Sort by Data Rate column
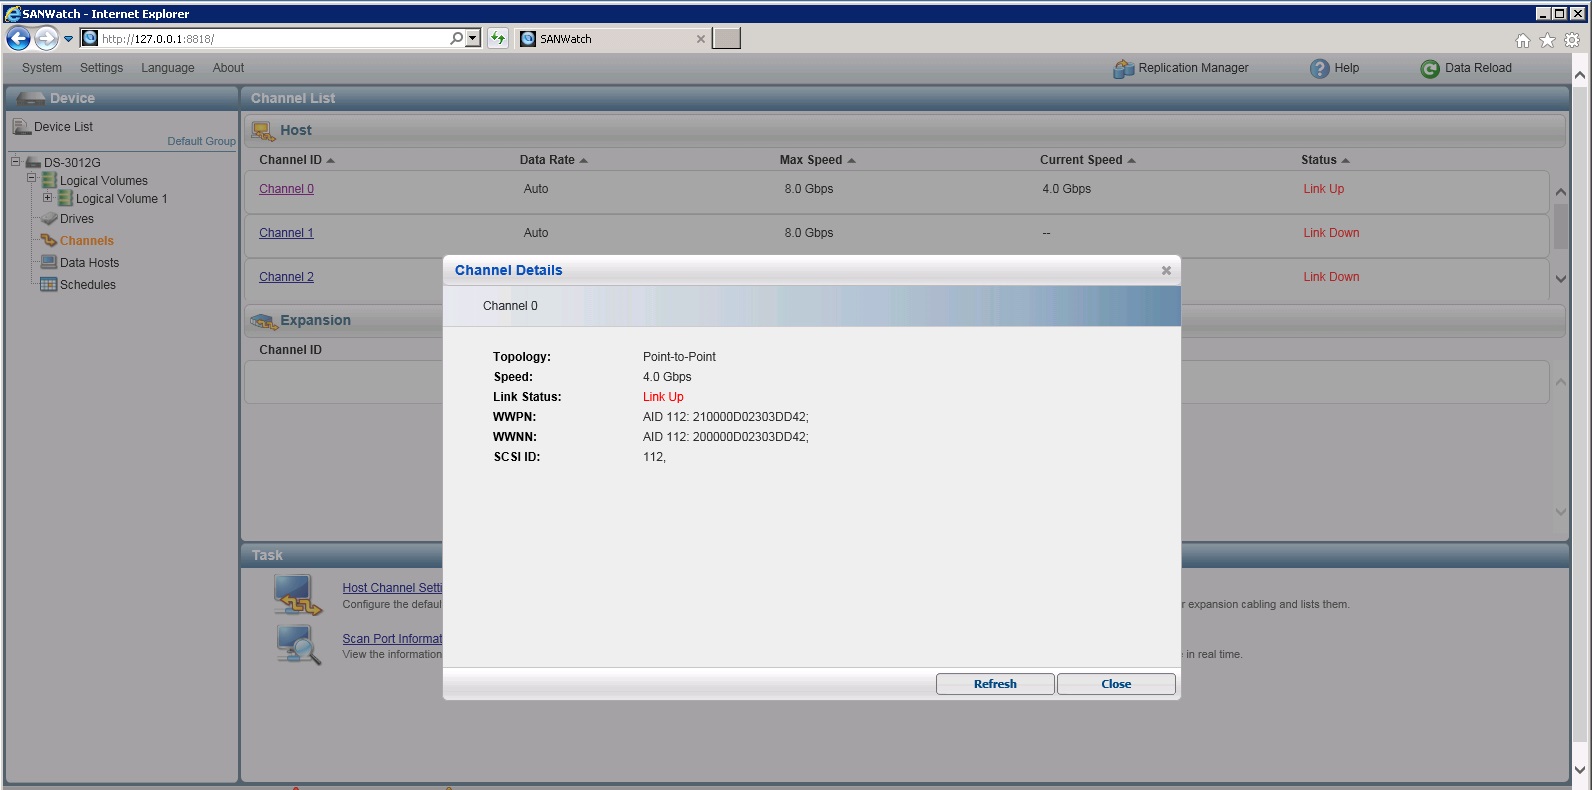Viewport: 1592px width, 790px height. [553, 160]
